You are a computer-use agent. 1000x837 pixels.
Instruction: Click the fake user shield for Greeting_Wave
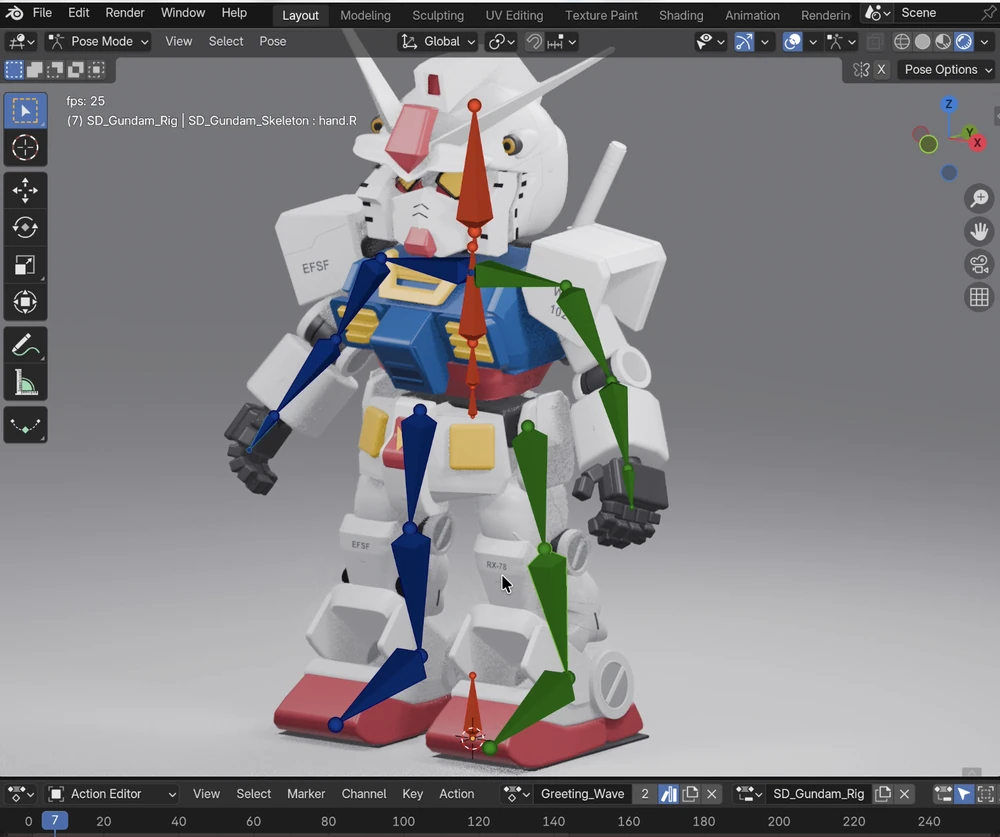pos(668,794)
